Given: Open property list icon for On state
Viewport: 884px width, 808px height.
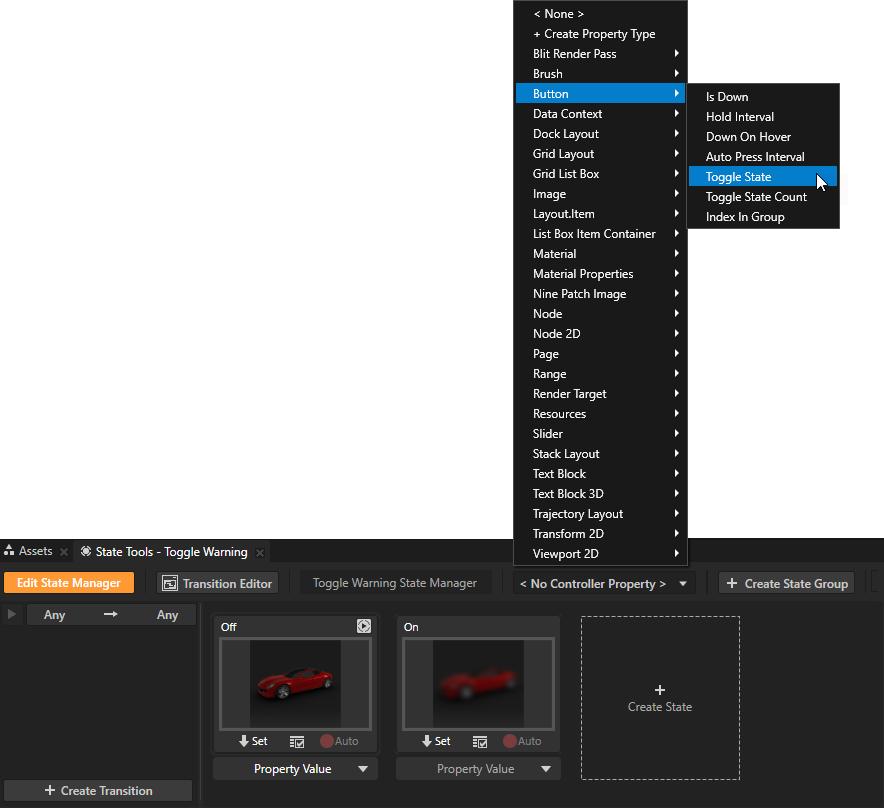Looking at the screenshot, I should [x=480, y=741].
